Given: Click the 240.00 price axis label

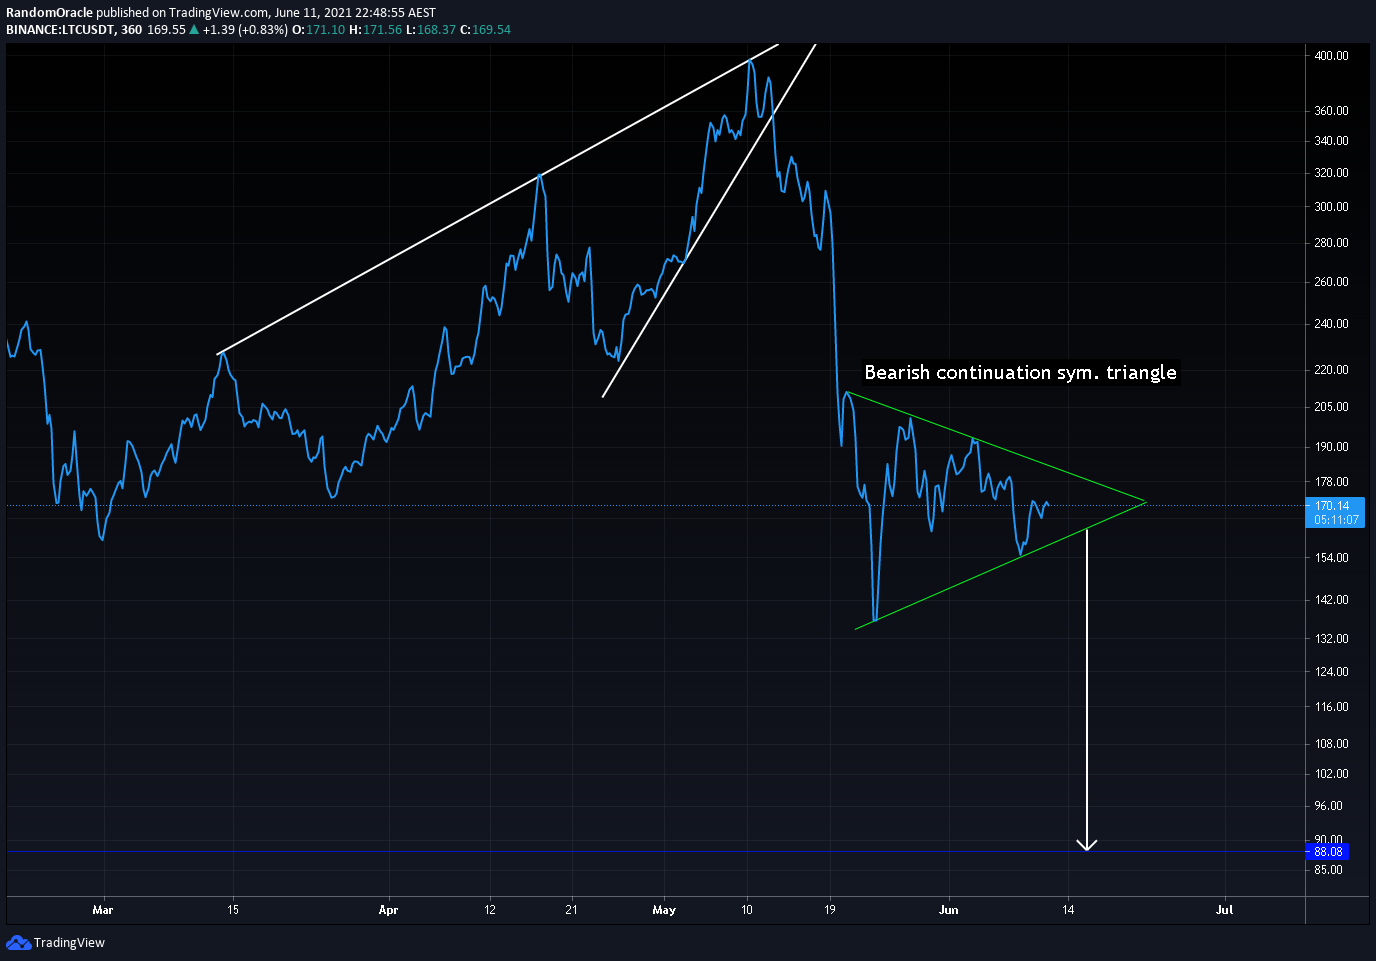Looking at the screenshot, I should pyautogui.click(x=1331, y=324).
